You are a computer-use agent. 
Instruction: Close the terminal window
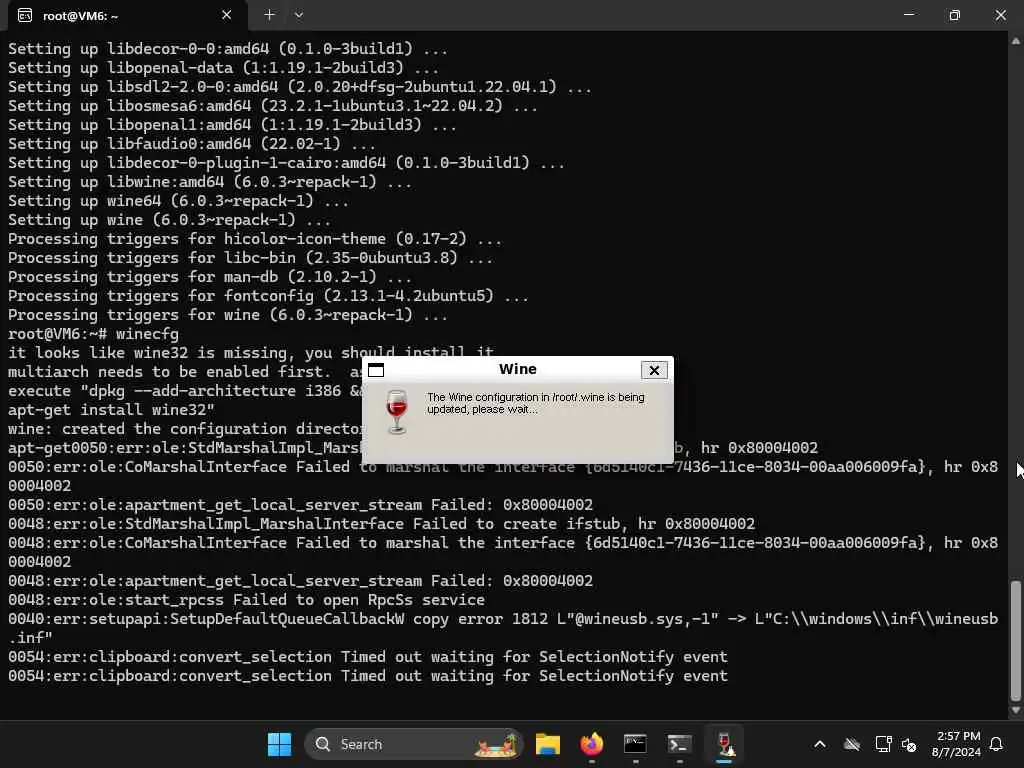[1000, 15]
